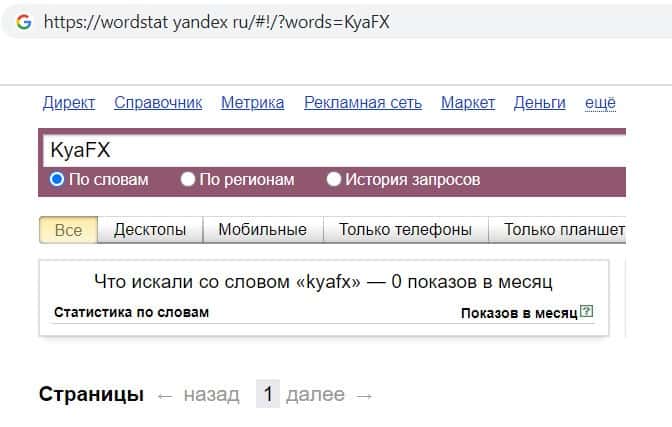Select the История запросов radio button
The image size is (672, 427).
[x=334, y=179]
